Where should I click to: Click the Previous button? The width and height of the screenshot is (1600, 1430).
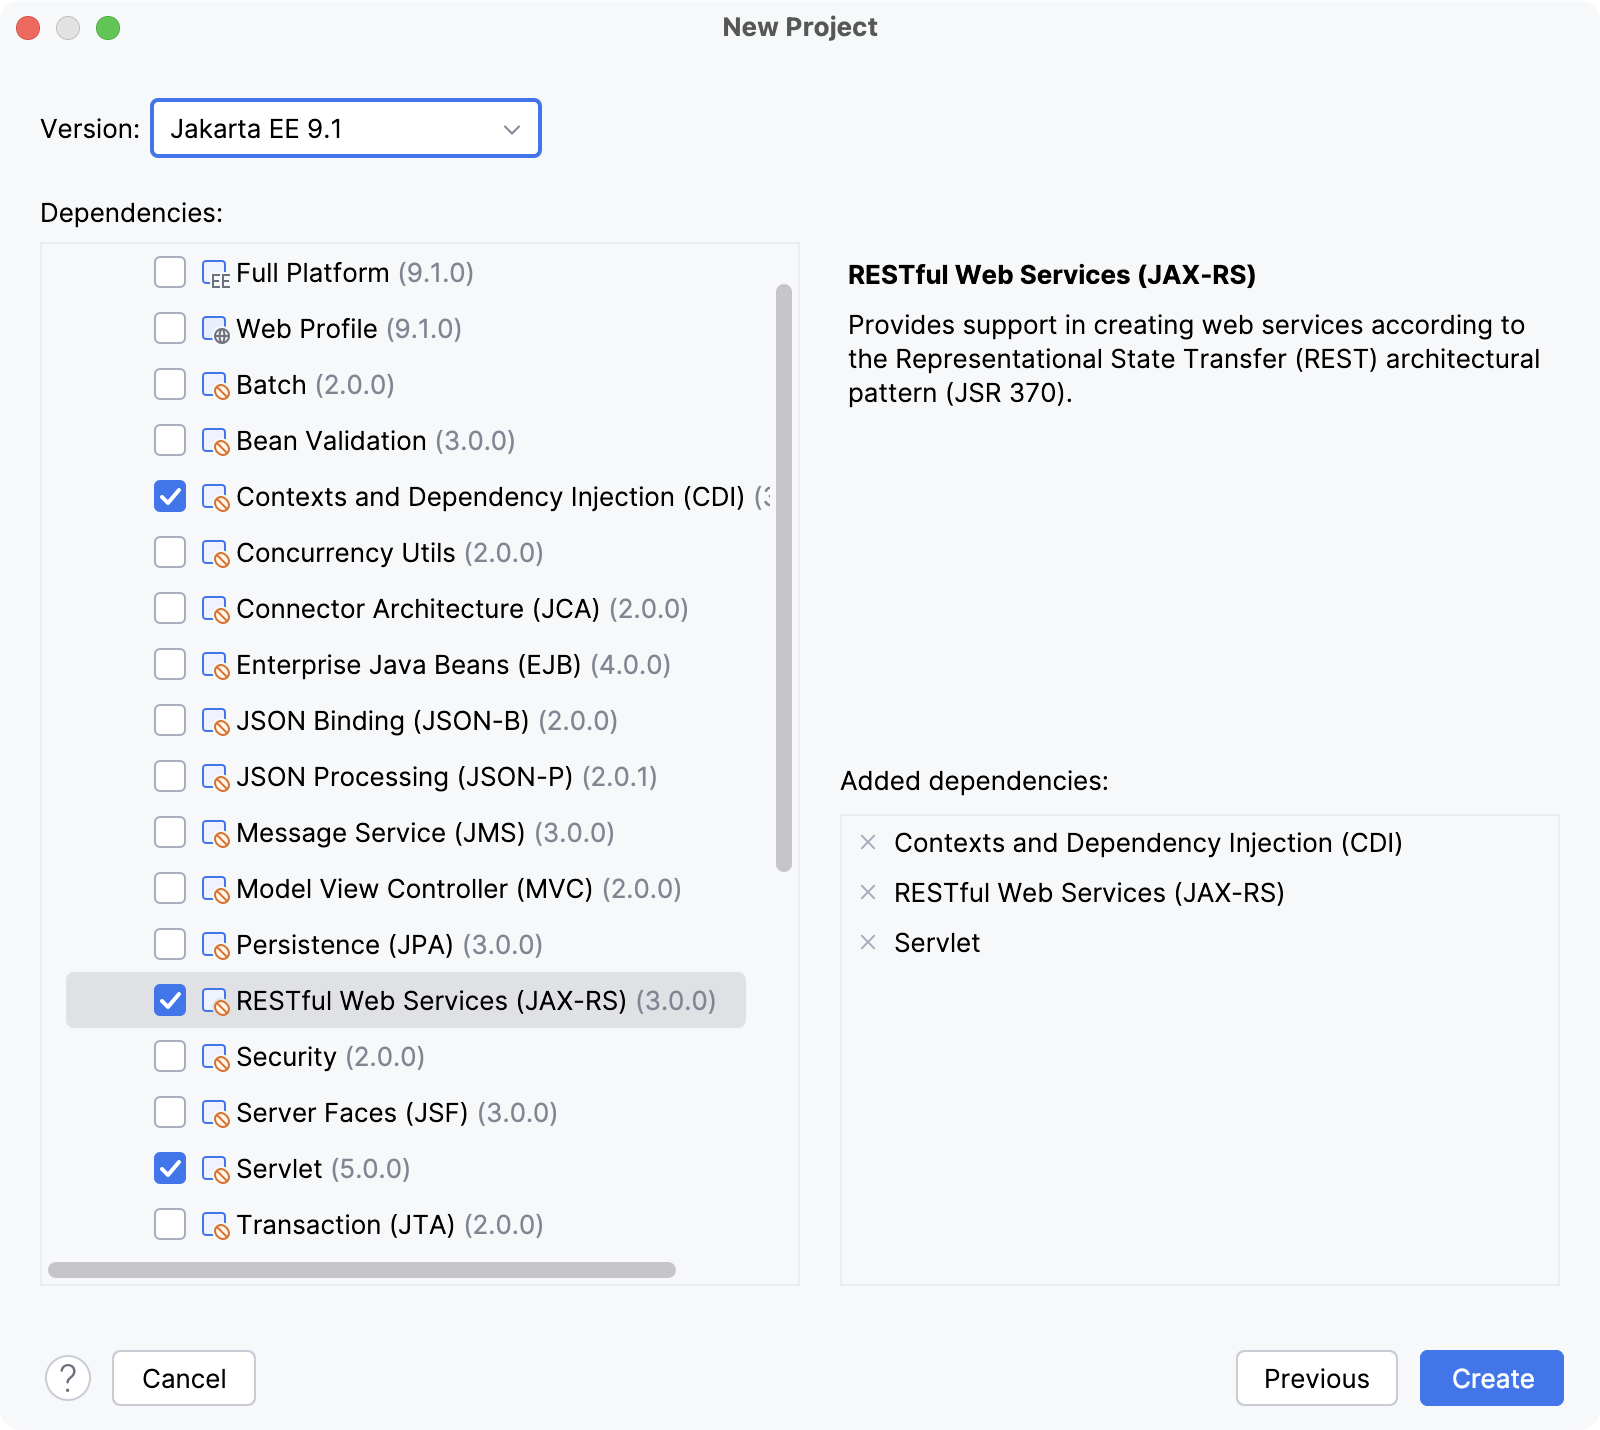1316,1378
